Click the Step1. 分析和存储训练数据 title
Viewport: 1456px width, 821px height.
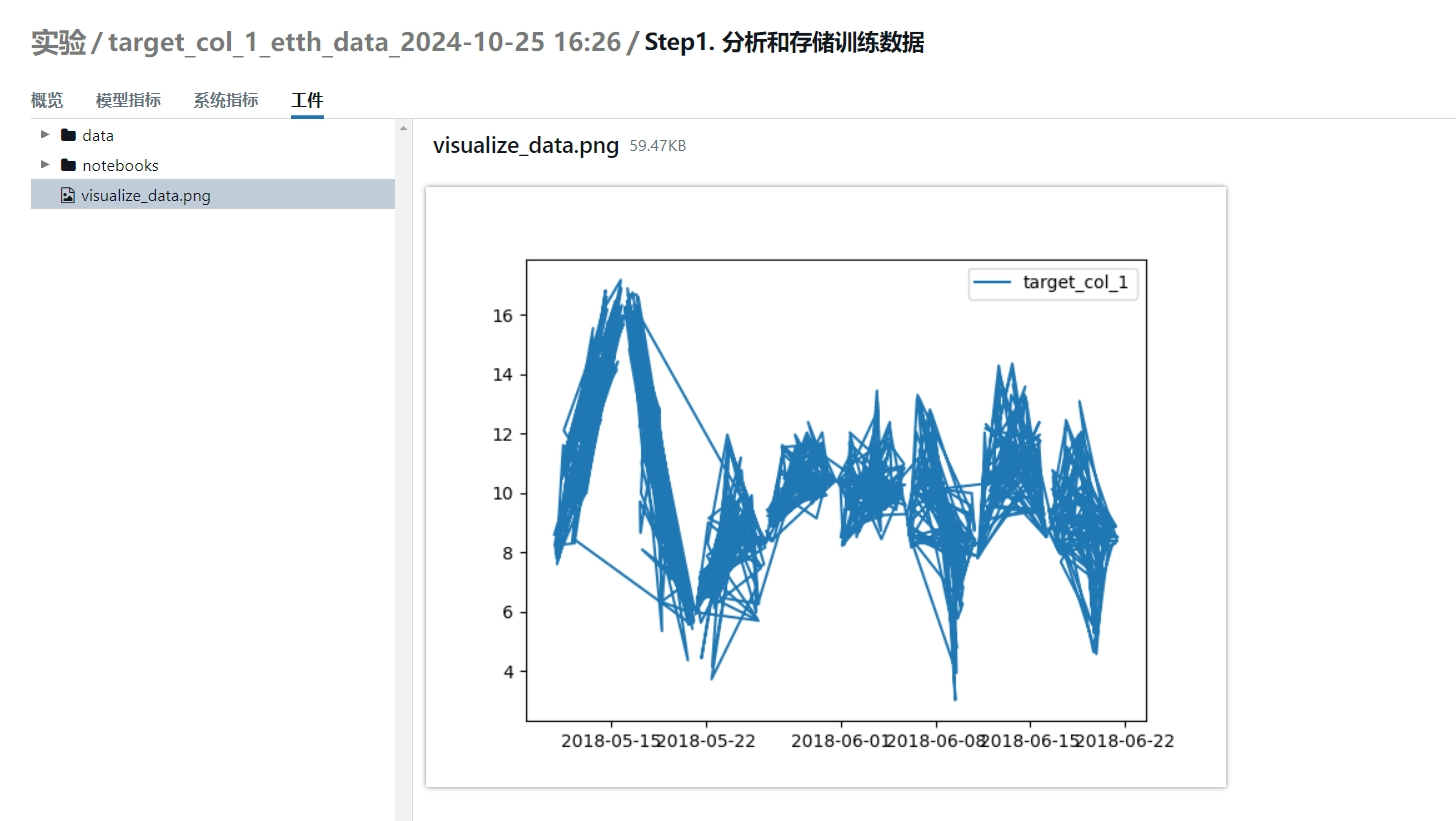784,42
